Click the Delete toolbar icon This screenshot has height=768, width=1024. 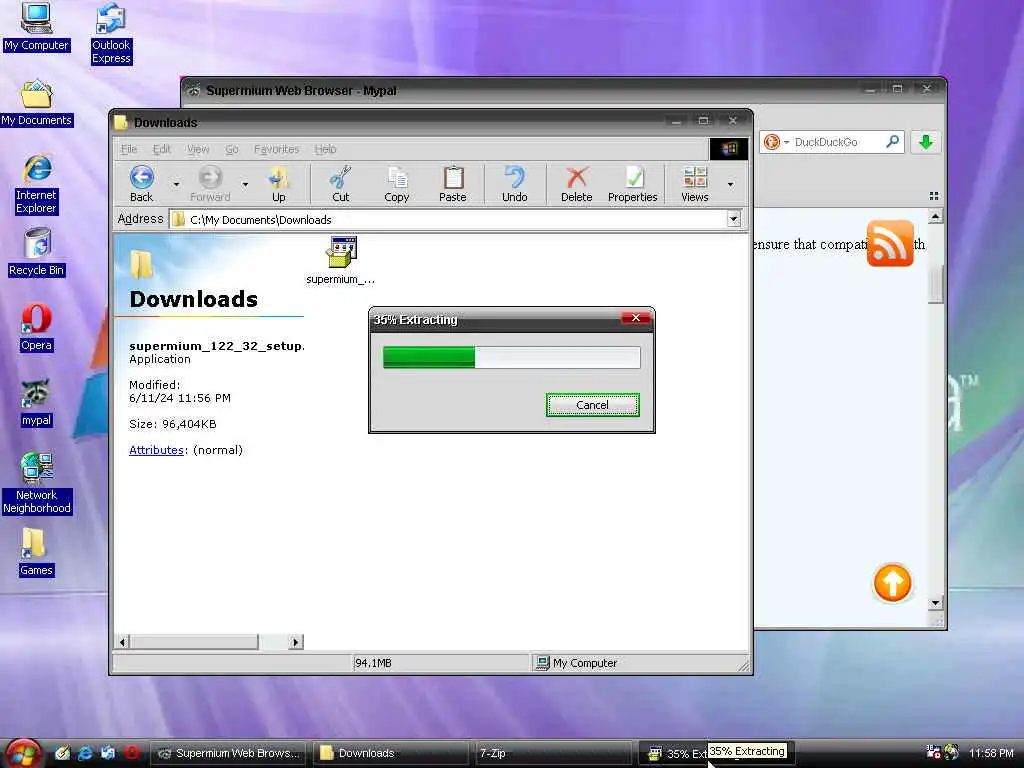click(x=577, y=184)
